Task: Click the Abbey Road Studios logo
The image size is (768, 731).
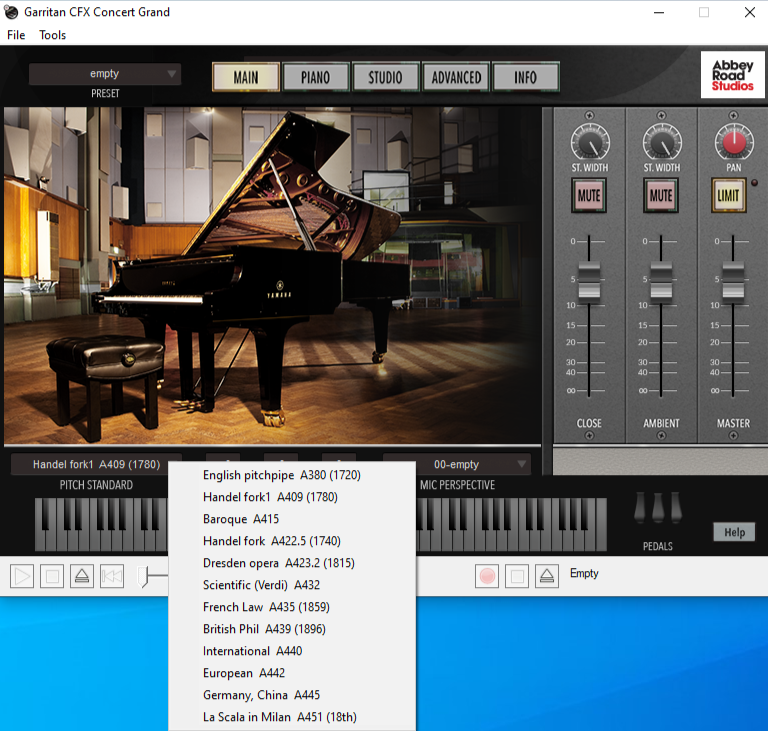Action: [x=732, y=75]
